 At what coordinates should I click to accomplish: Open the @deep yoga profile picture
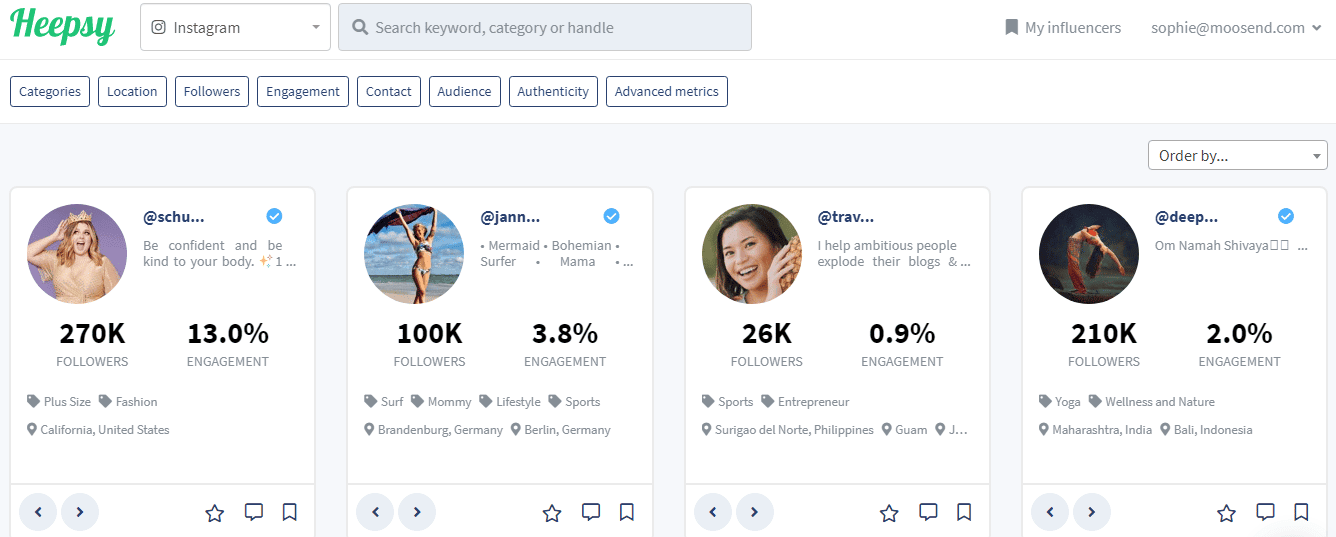[1089, 254]
